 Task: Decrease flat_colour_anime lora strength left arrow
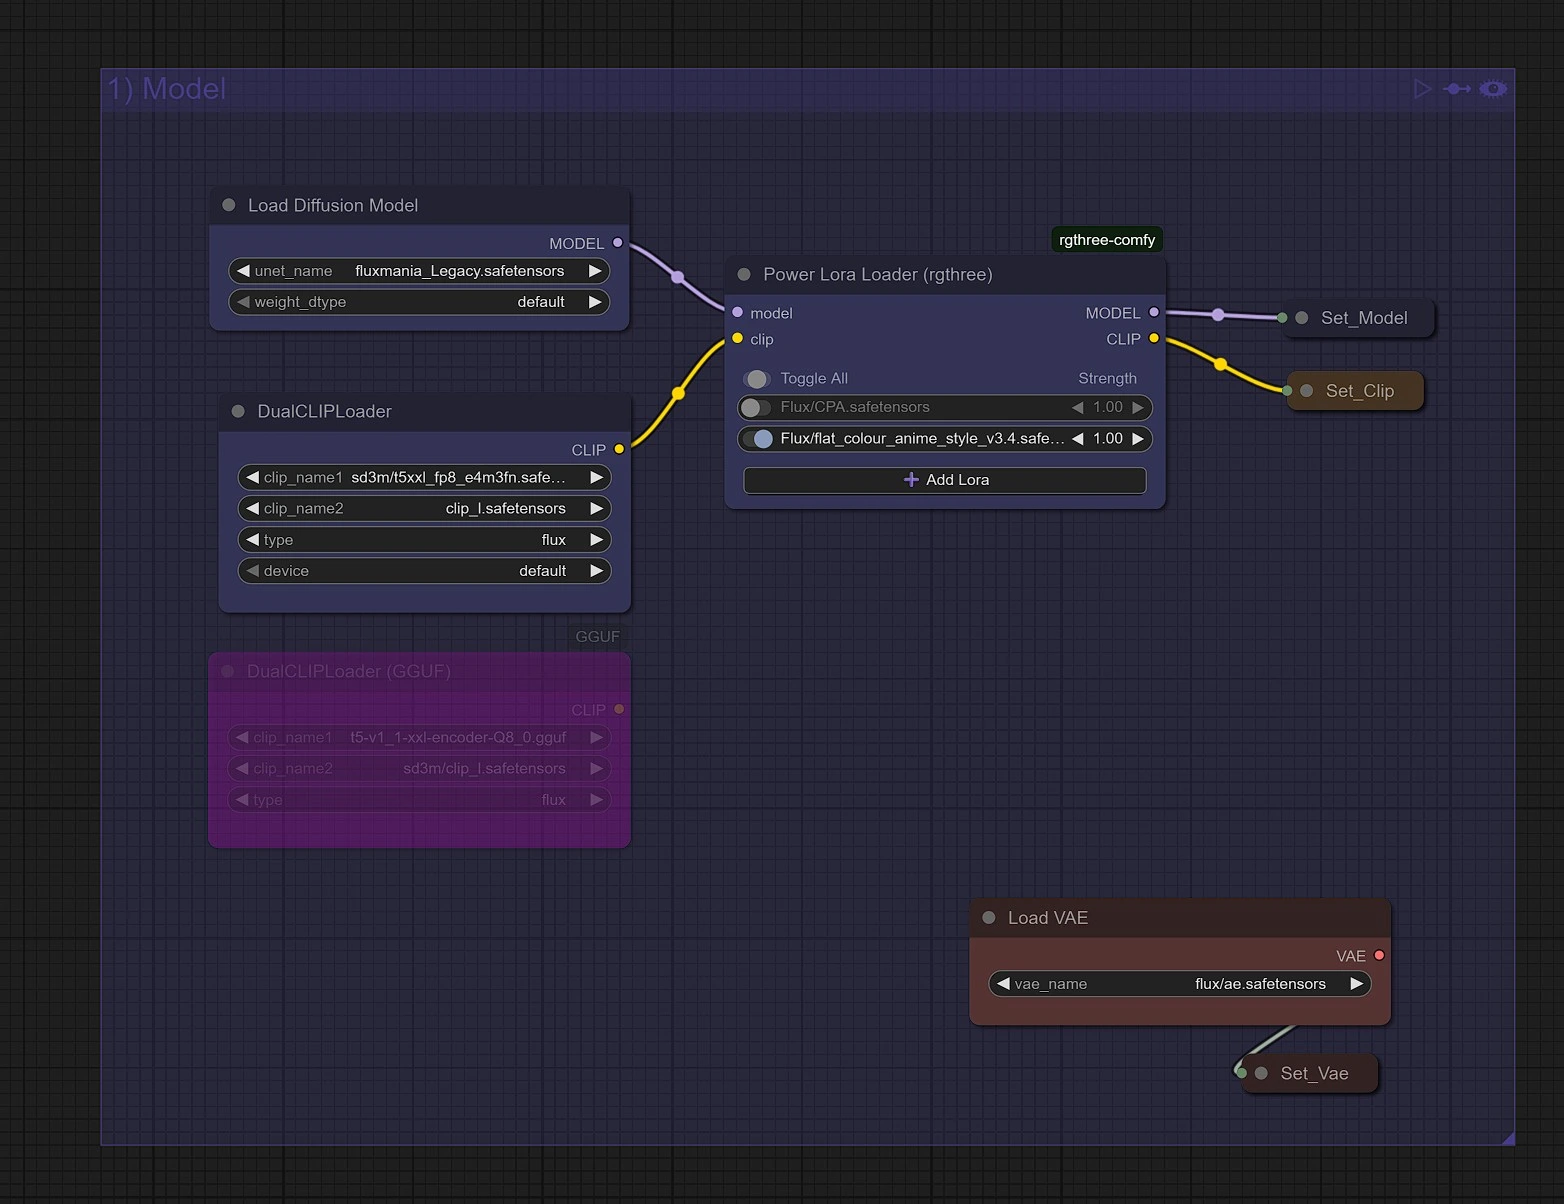1077,439
